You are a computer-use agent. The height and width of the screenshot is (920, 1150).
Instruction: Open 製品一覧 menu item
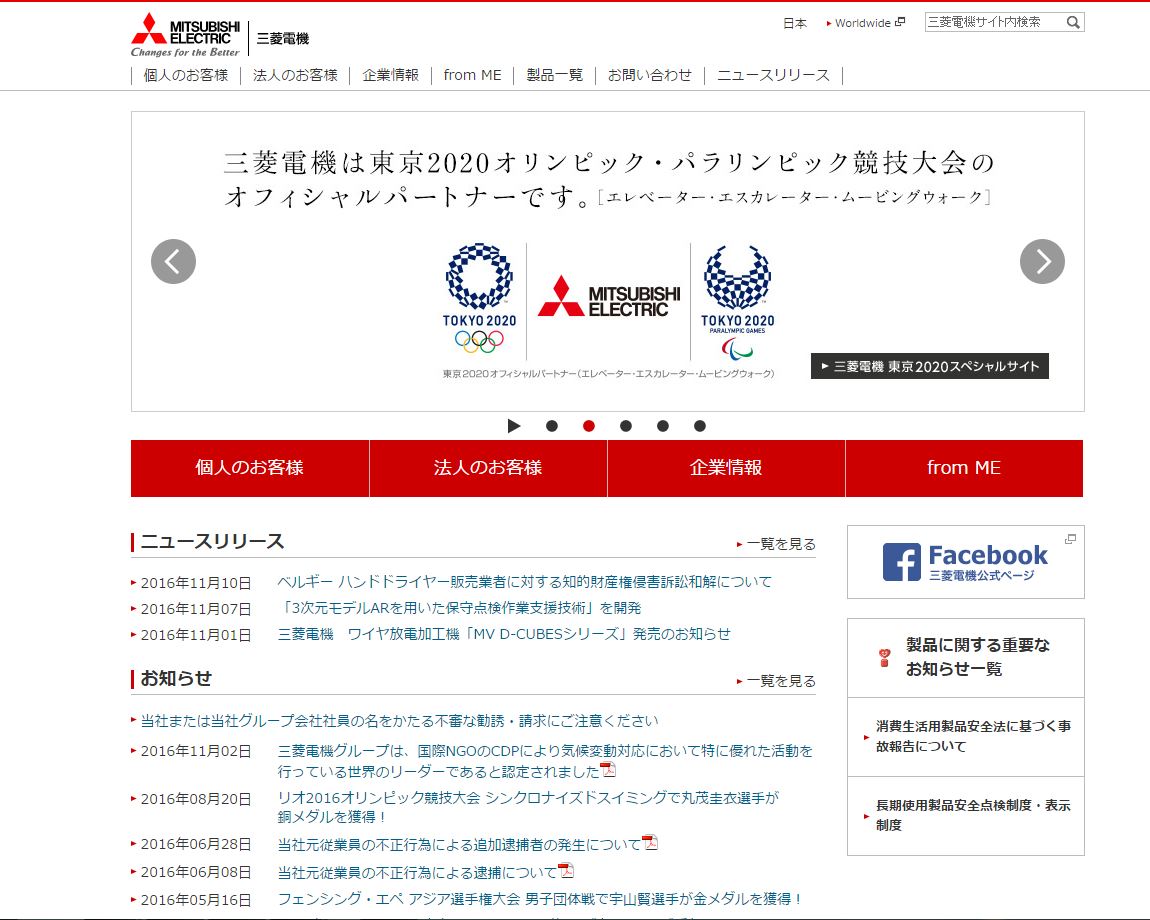point(554,75)
